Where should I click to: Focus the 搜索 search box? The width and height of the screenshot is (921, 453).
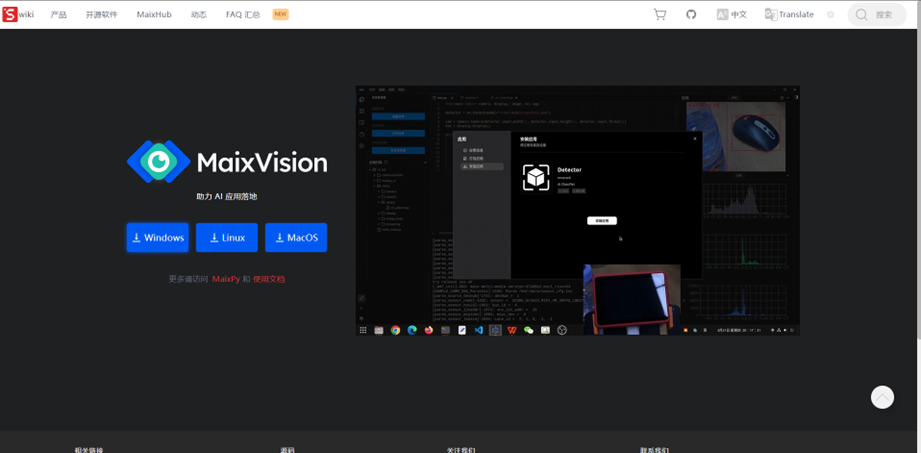click(x=877, y=15)
